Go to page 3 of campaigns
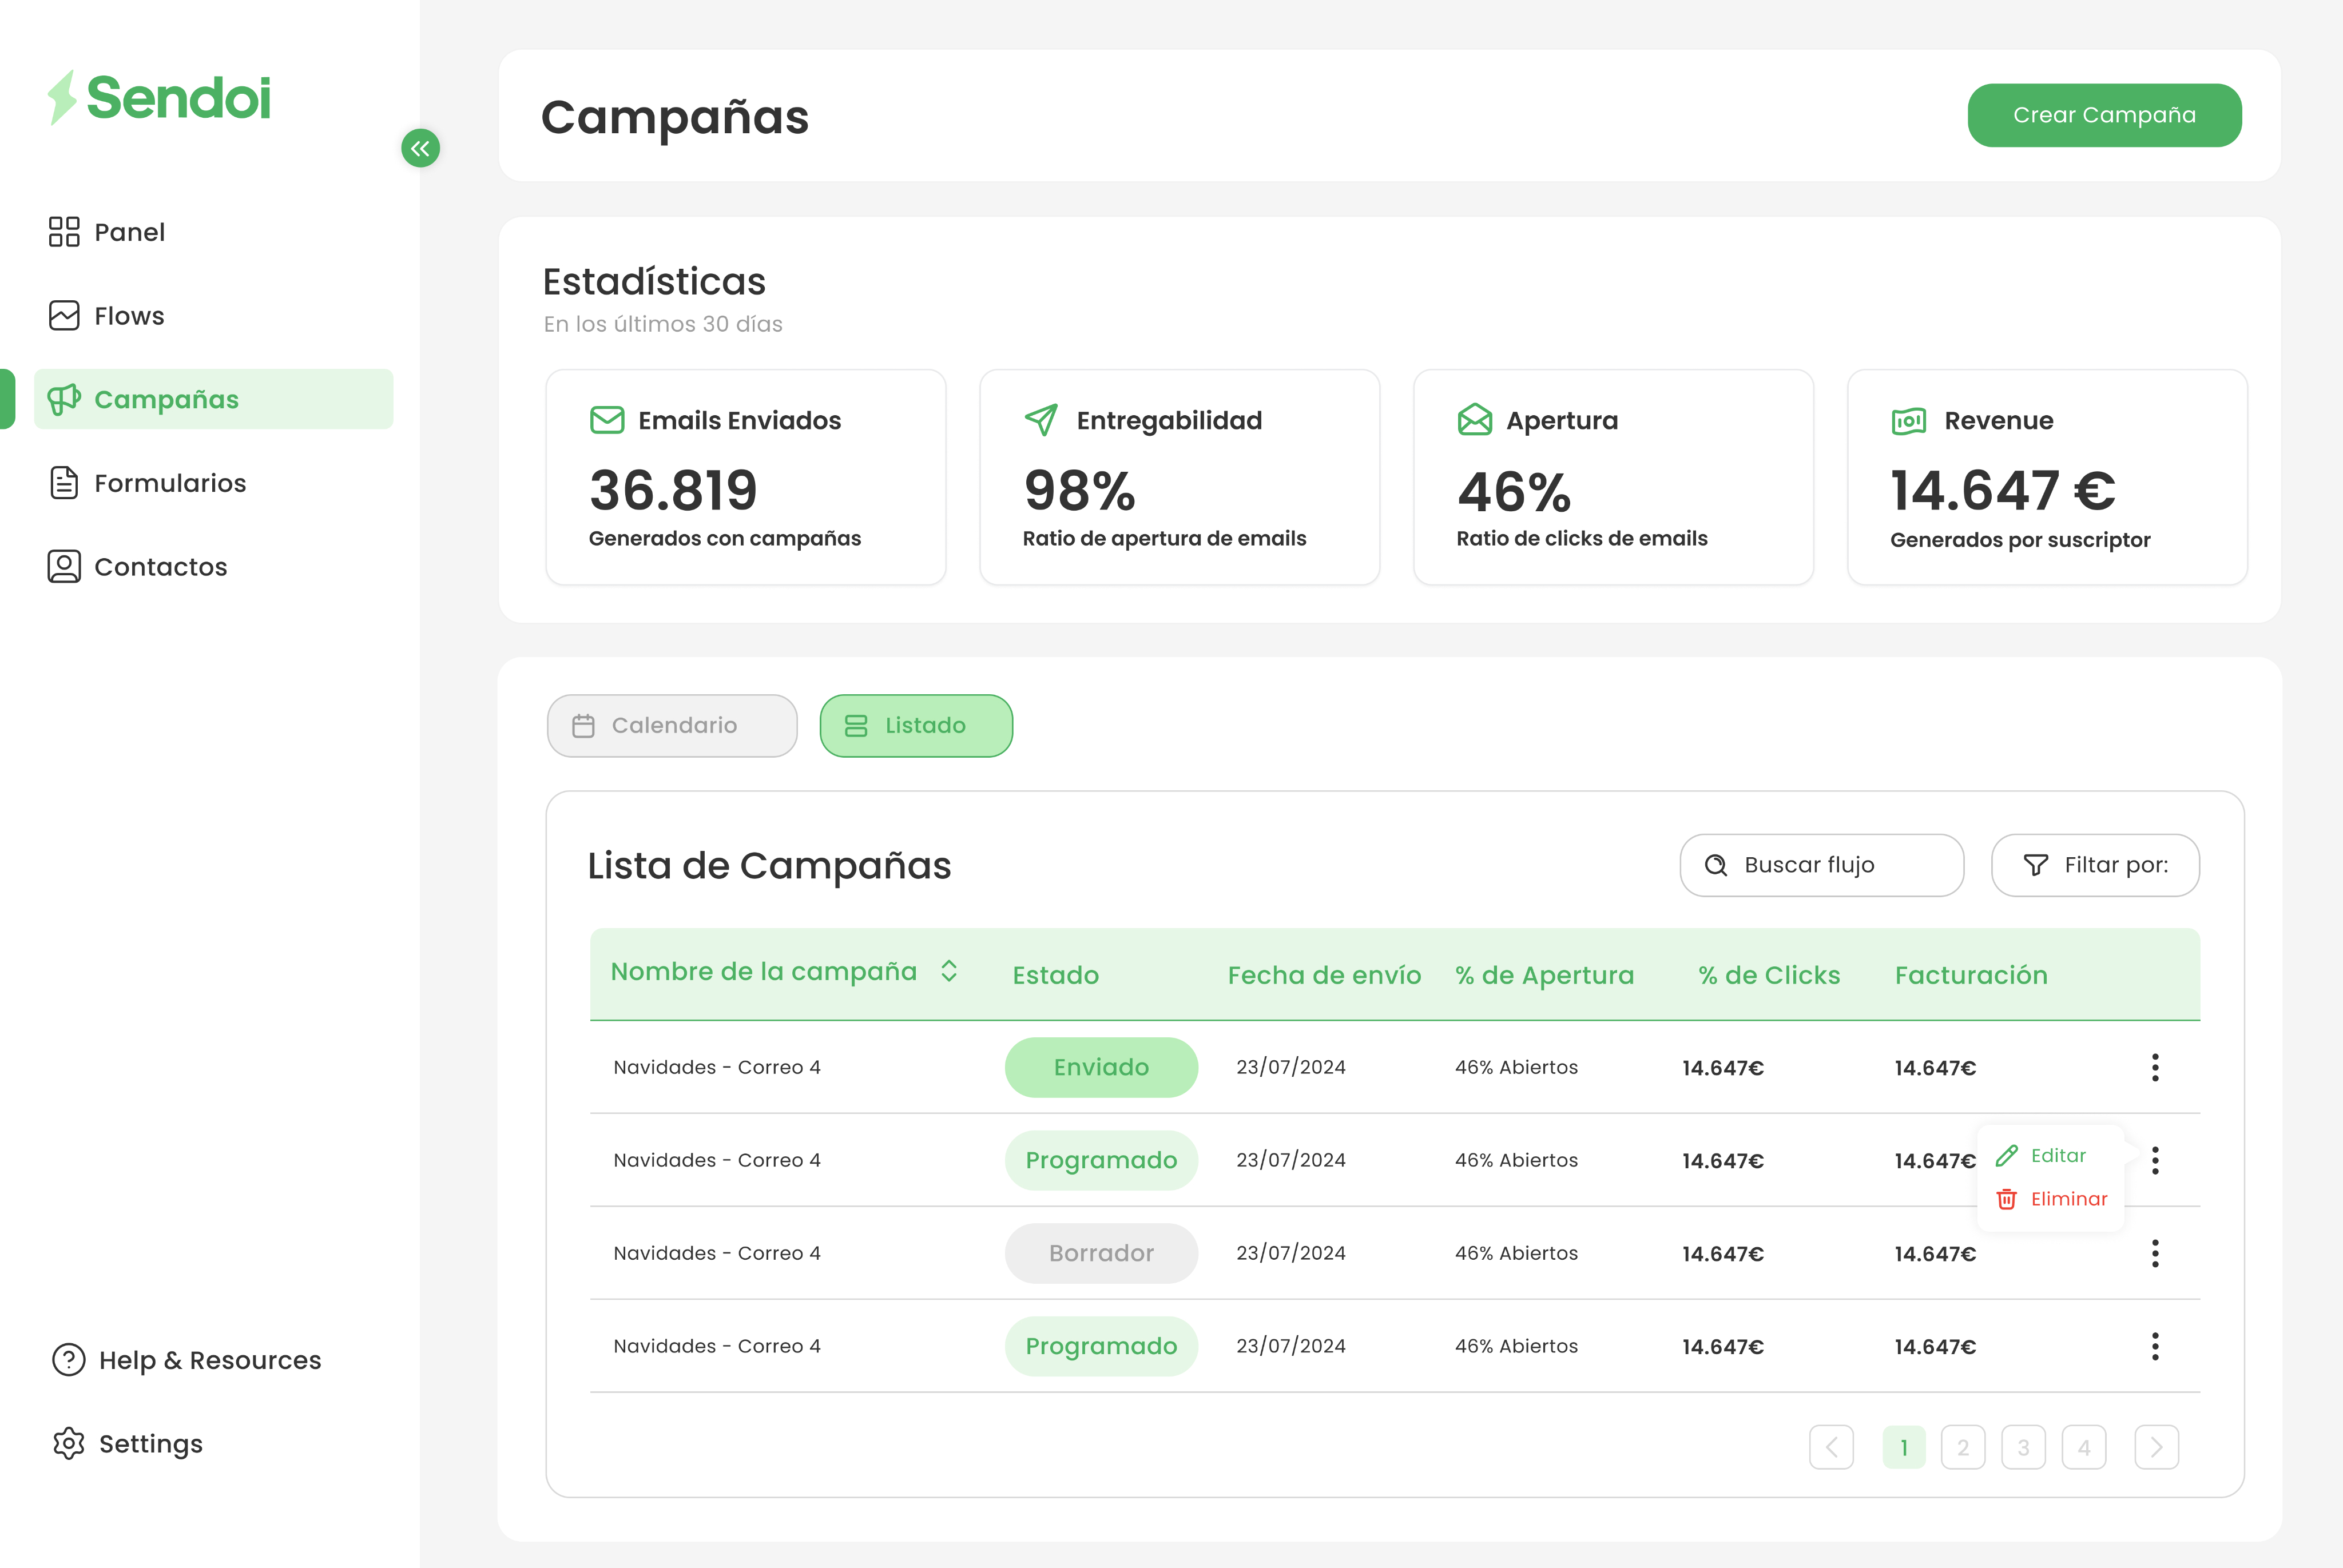 tap(2023, 1447)
